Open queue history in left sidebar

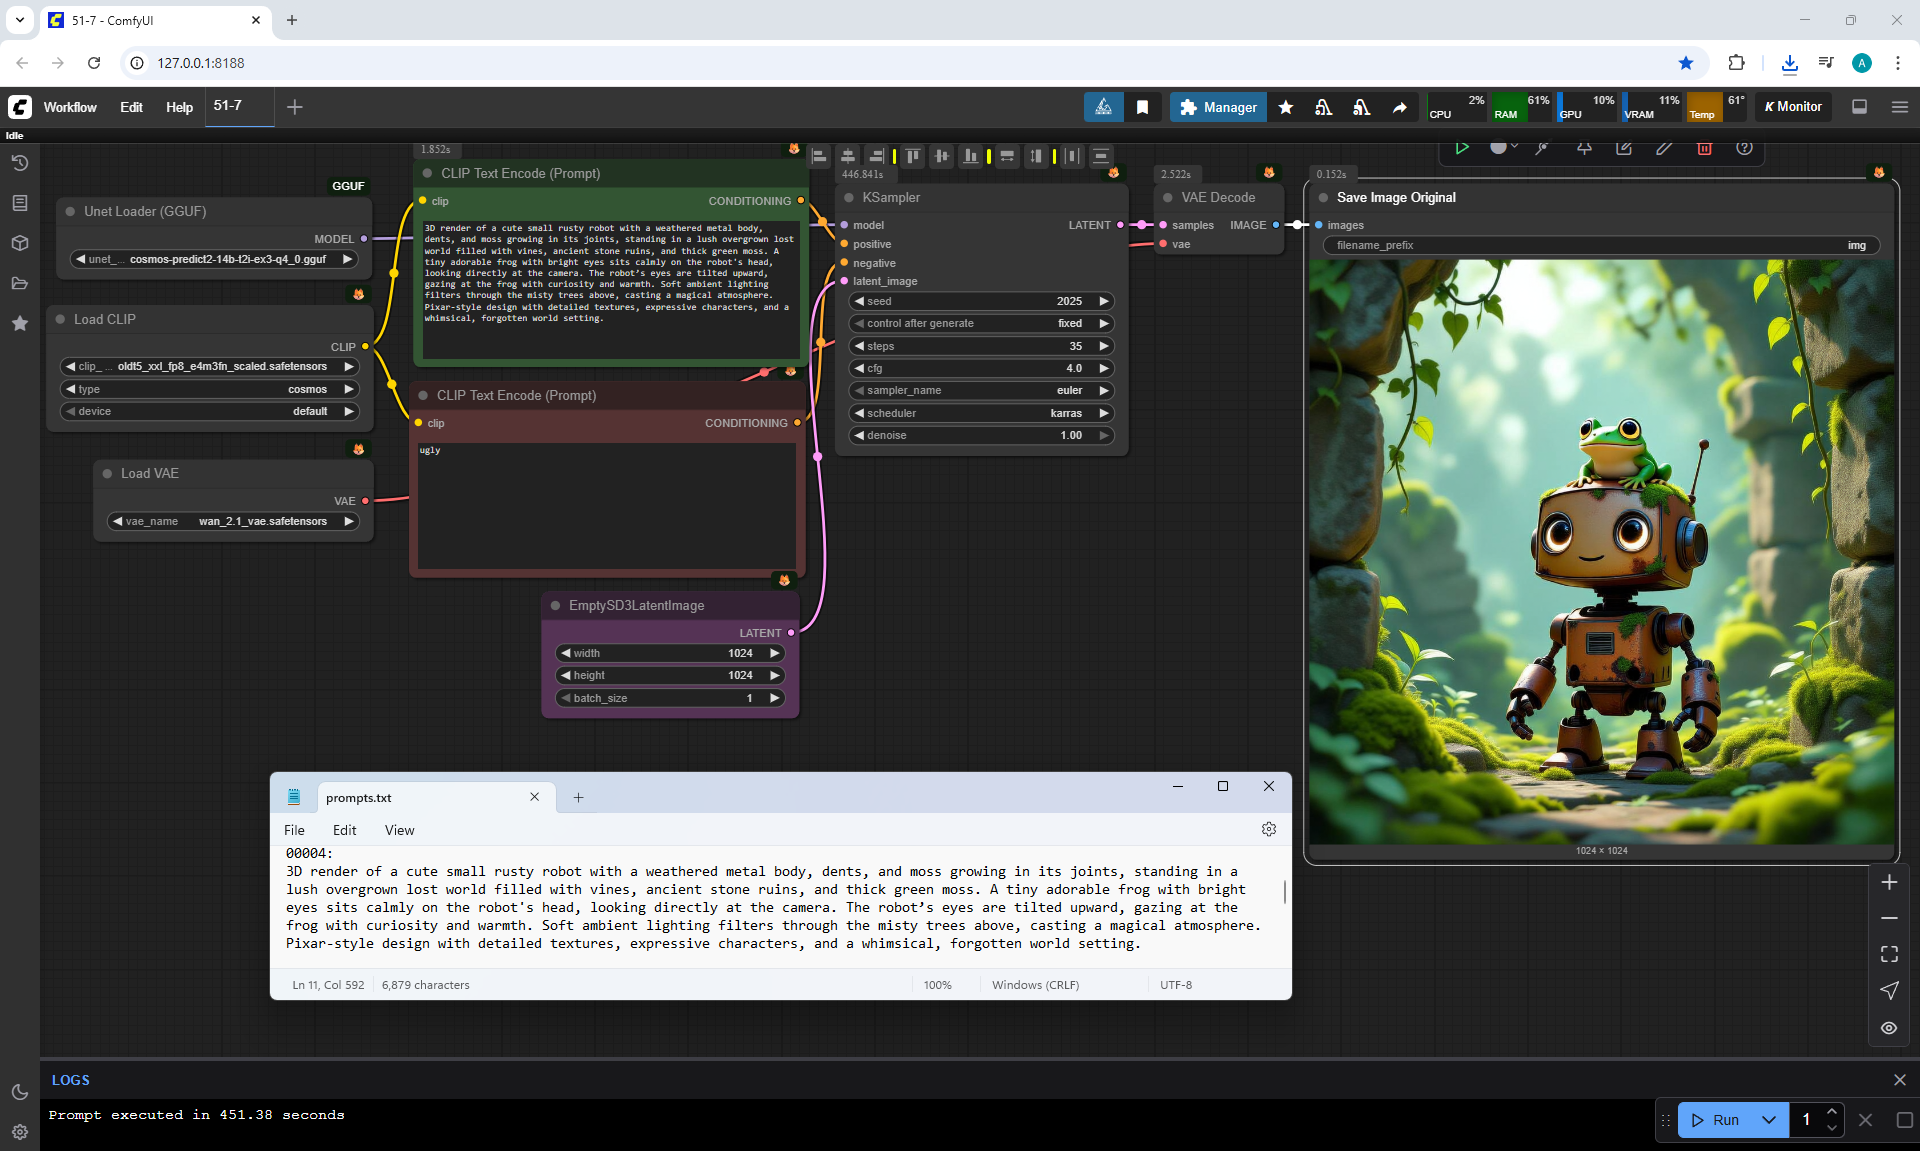19,163
